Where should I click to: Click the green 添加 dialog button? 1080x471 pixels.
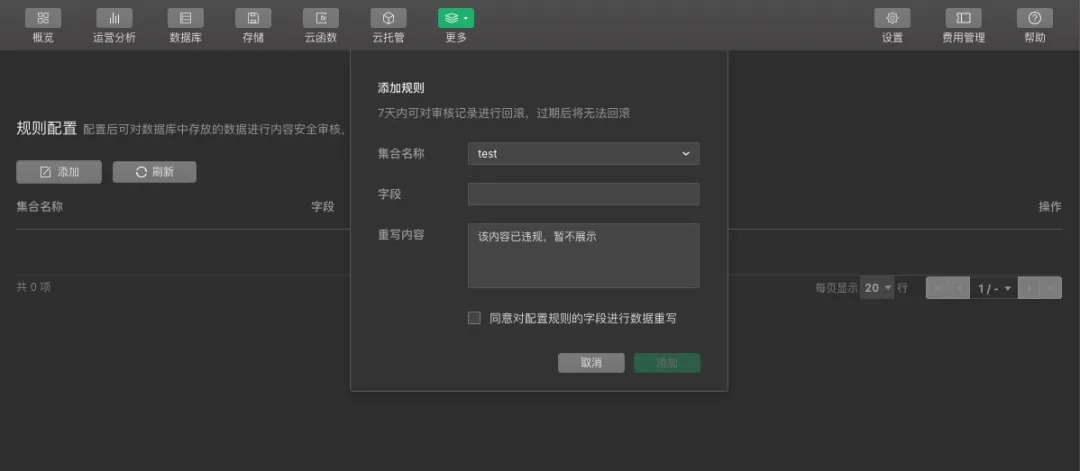point(667,363)
